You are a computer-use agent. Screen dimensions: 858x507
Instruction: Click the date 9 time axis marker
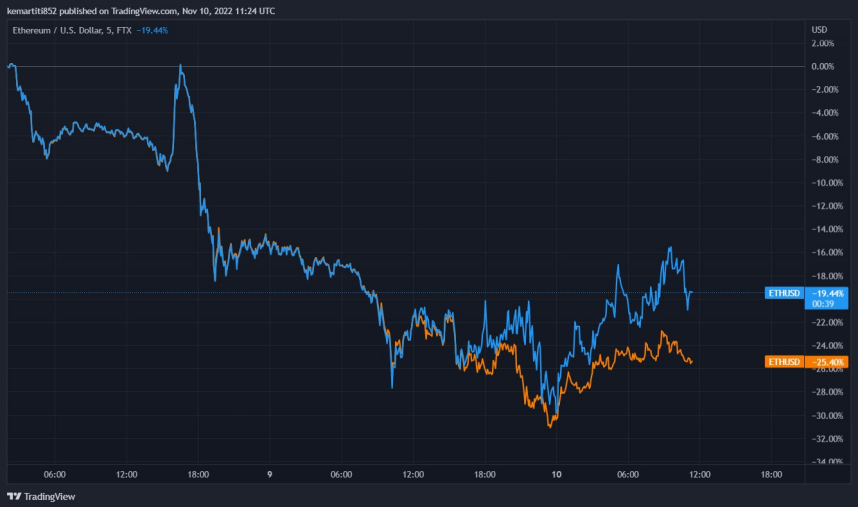[269, 474]
